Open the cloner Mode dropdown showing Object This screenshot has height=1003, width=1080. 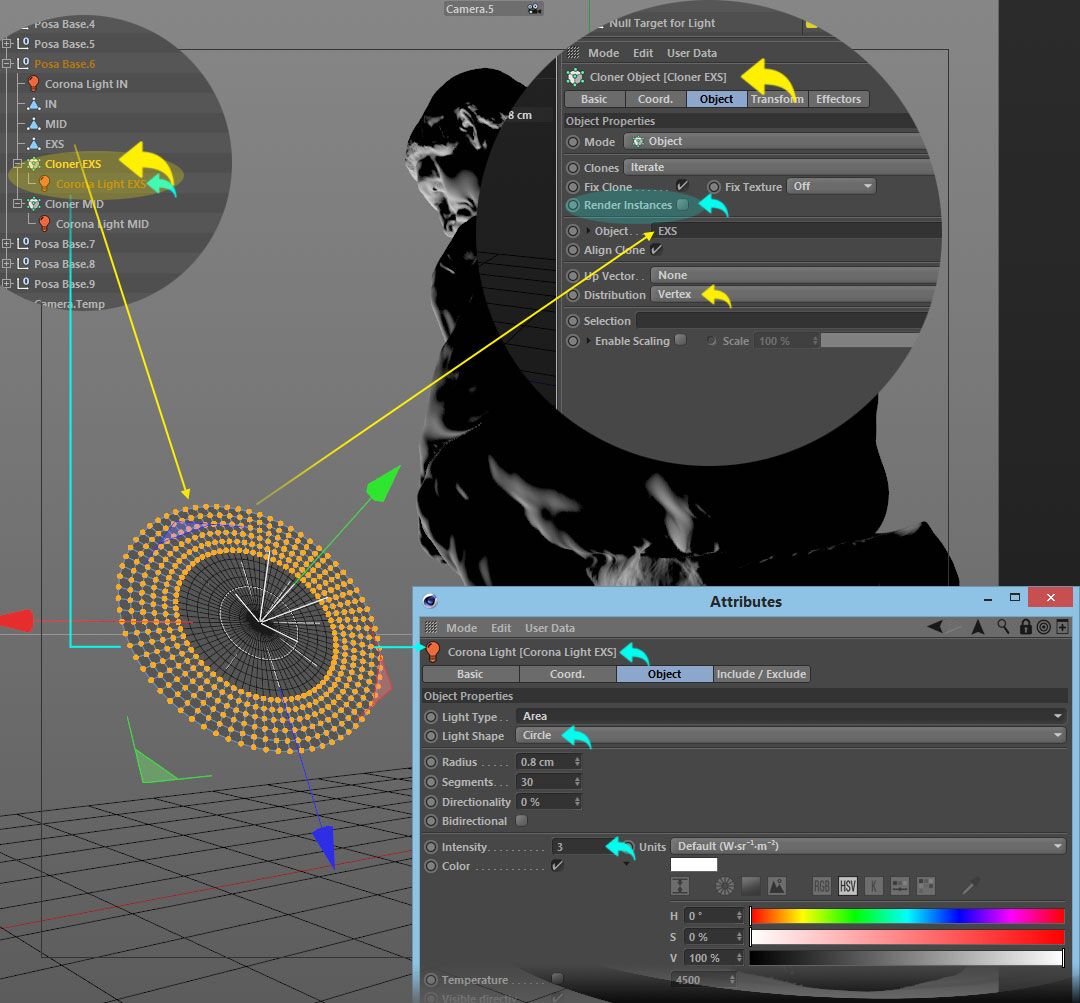(777, 141)
